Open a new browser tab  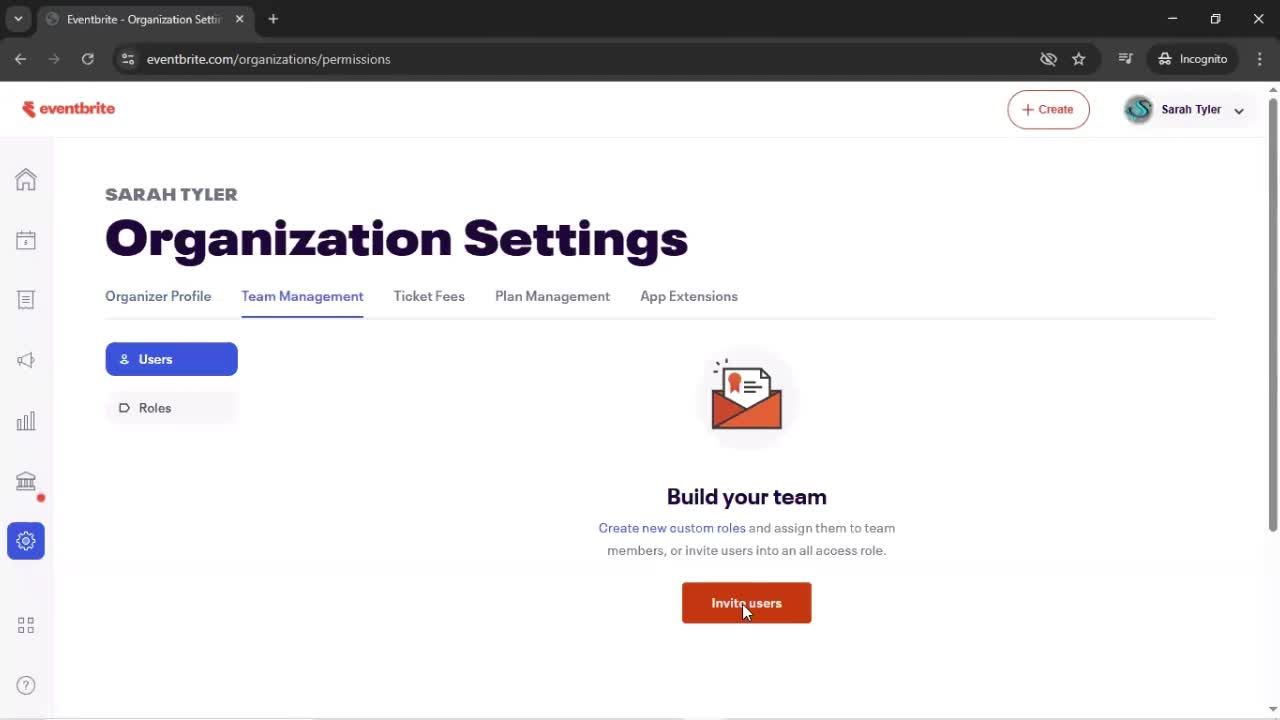[x=273, y=19]
